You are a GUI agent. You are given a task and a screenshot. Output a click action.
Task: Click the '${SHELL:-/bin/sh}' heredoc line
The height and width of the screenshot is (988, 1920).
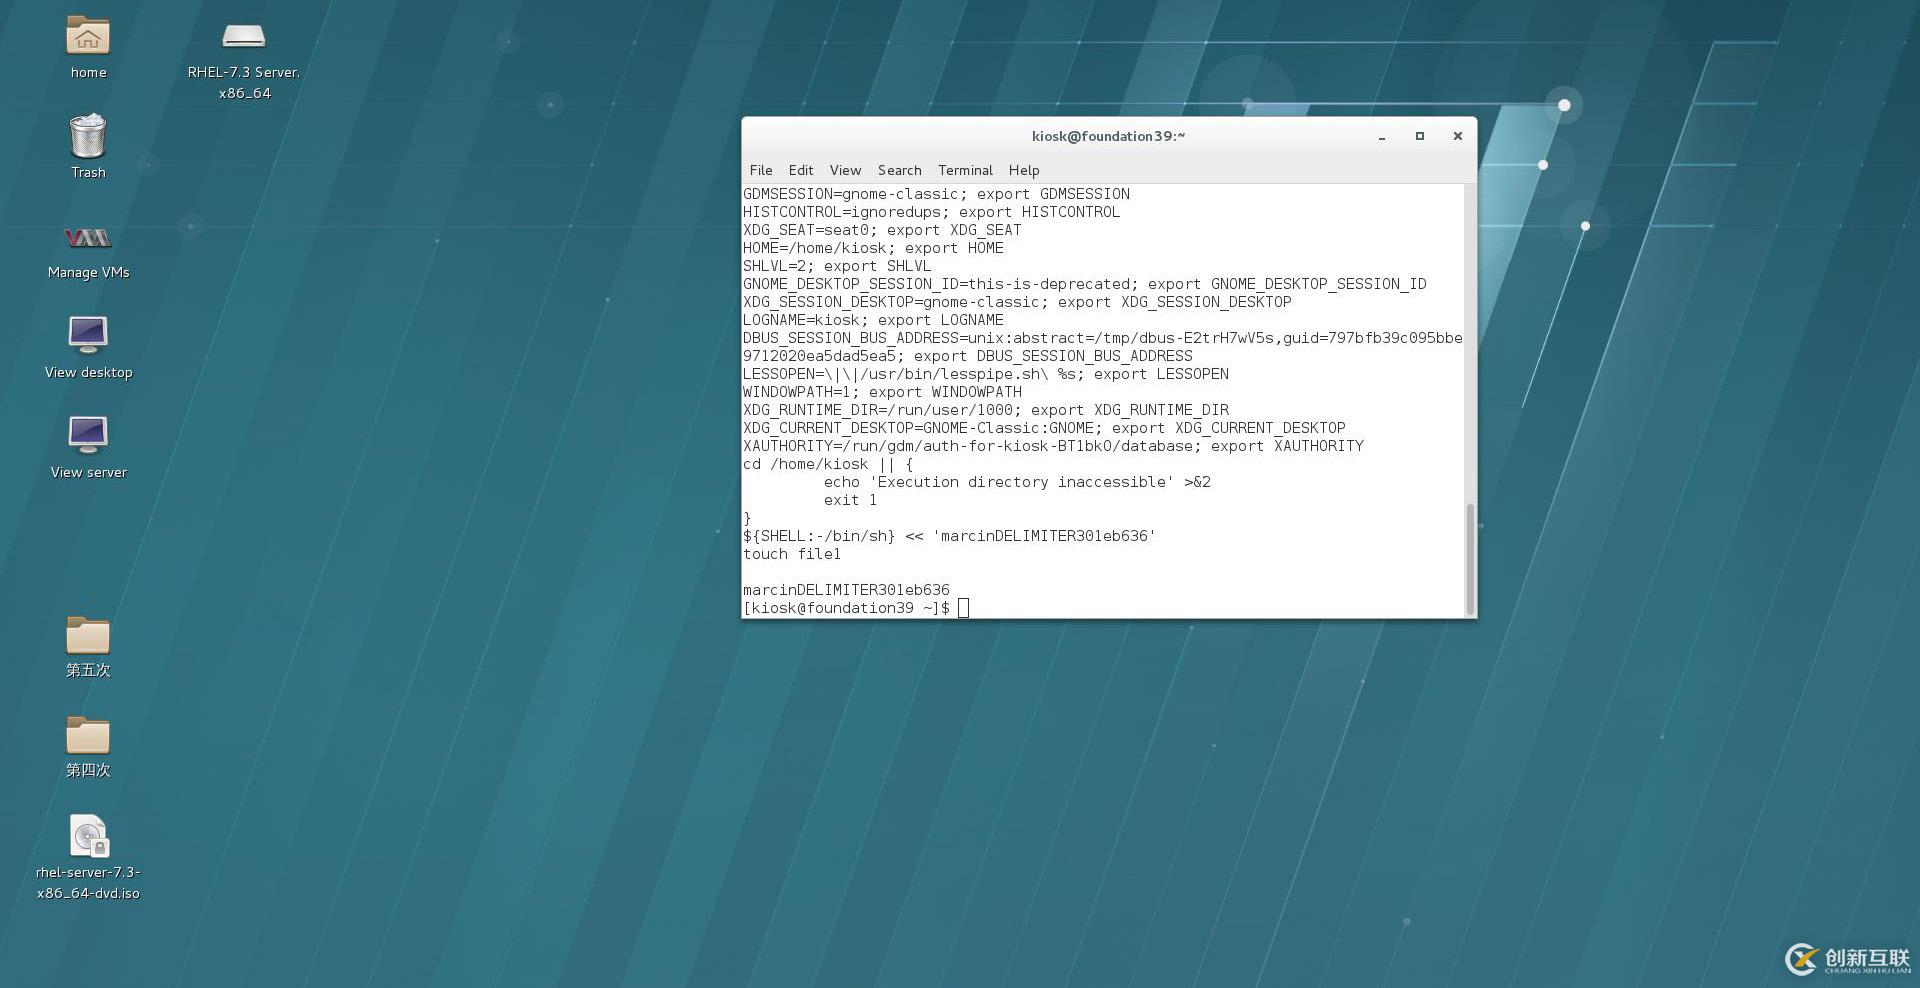pos(949,536)
